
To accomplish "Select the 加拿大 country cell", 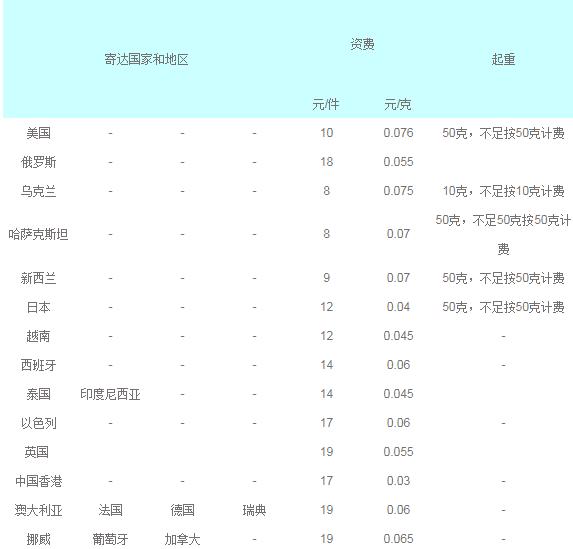I will click(x=182, y=539).
